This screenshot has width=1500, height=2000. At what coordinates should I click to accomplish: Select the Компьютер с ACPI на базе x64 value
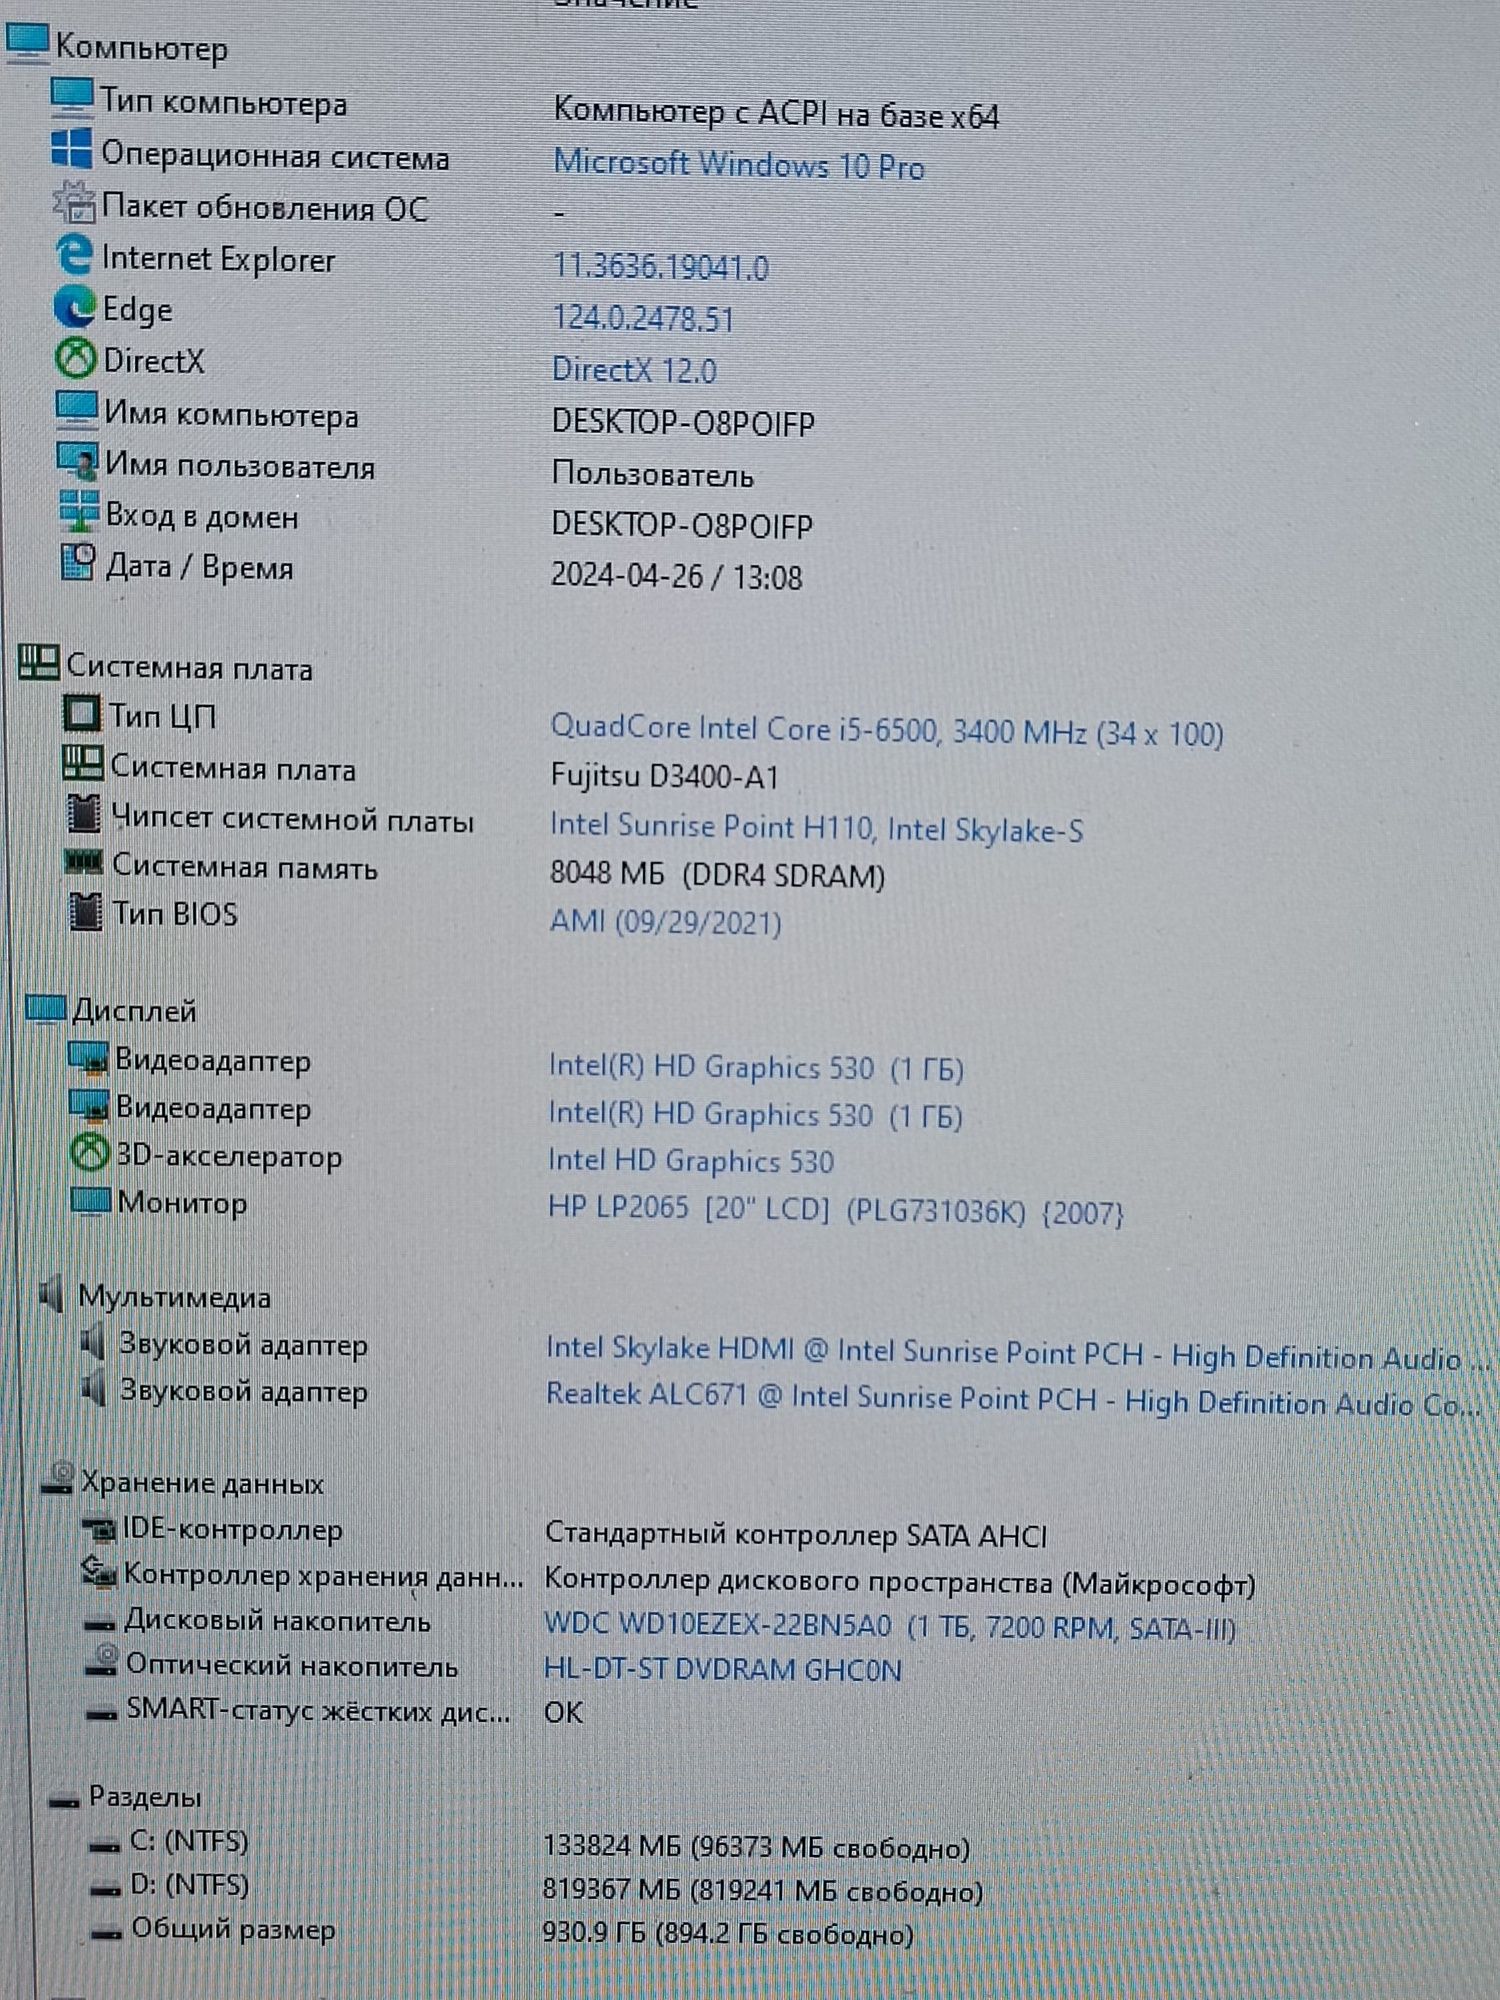(776, 113)
